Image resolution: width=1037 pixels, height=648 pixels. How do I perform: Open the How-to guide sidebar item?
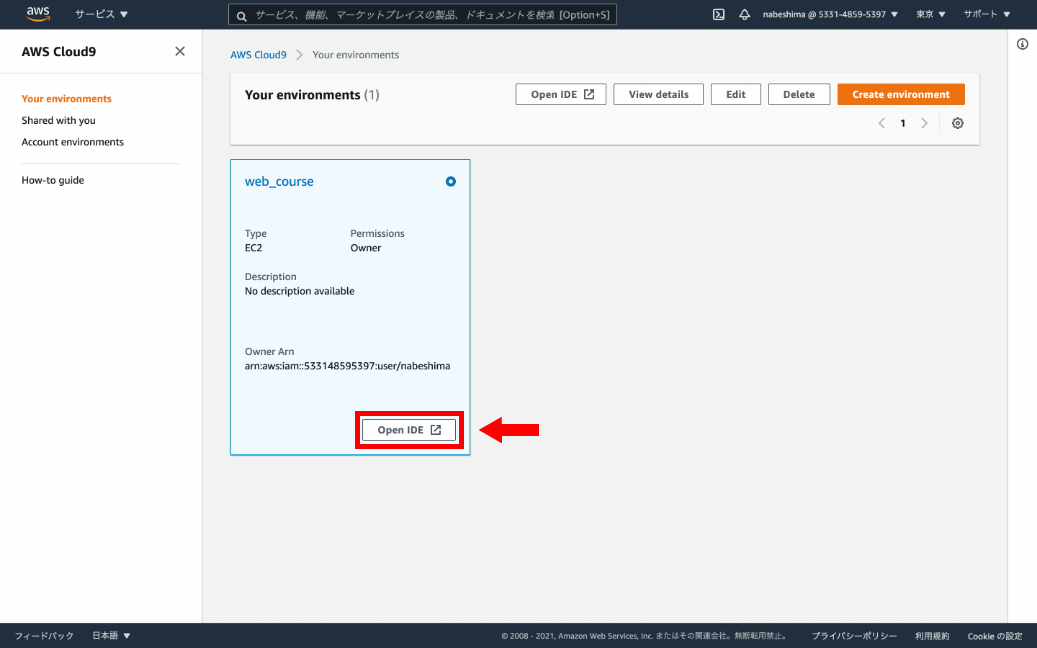tap(53, 180)
